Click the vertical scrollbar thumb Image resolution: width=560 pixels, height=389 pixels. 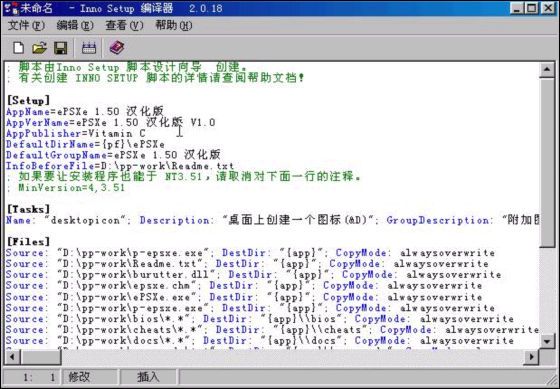point(547,163)
